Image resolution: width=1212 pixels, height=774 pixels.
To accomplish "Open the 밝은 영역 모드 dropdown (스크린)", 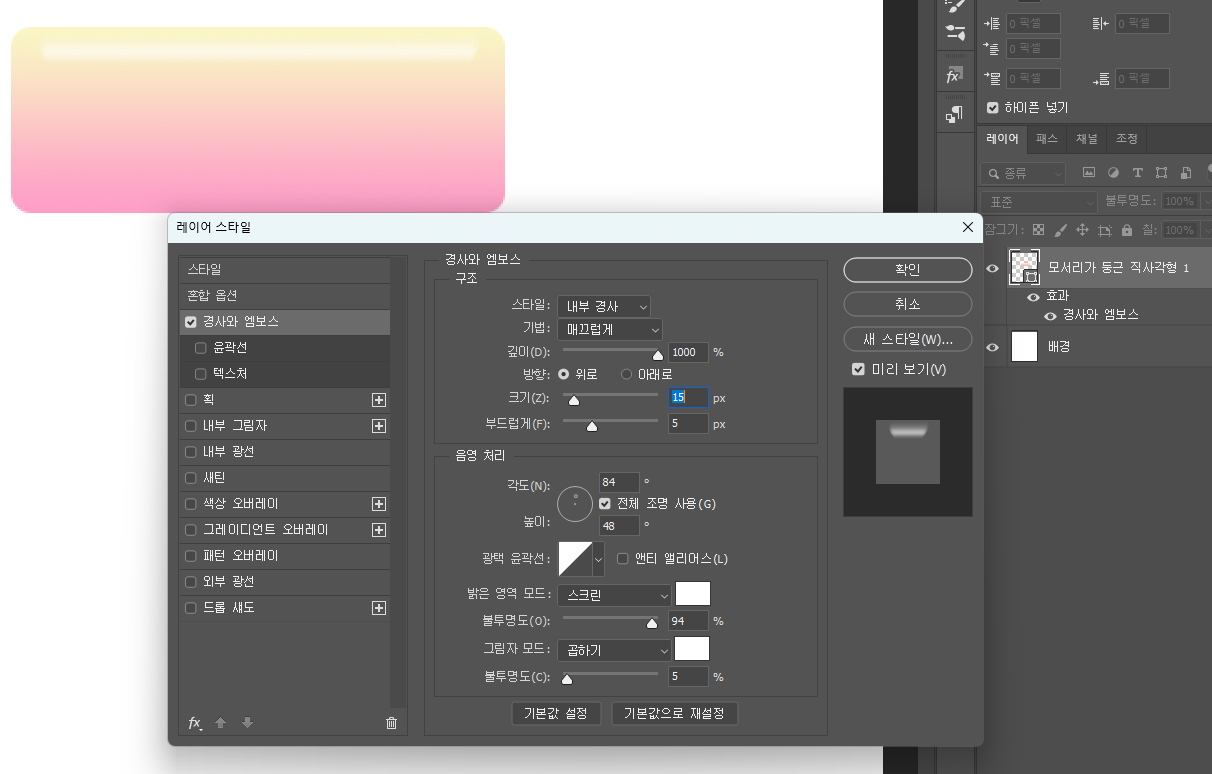I will click(x=615, y=595).
